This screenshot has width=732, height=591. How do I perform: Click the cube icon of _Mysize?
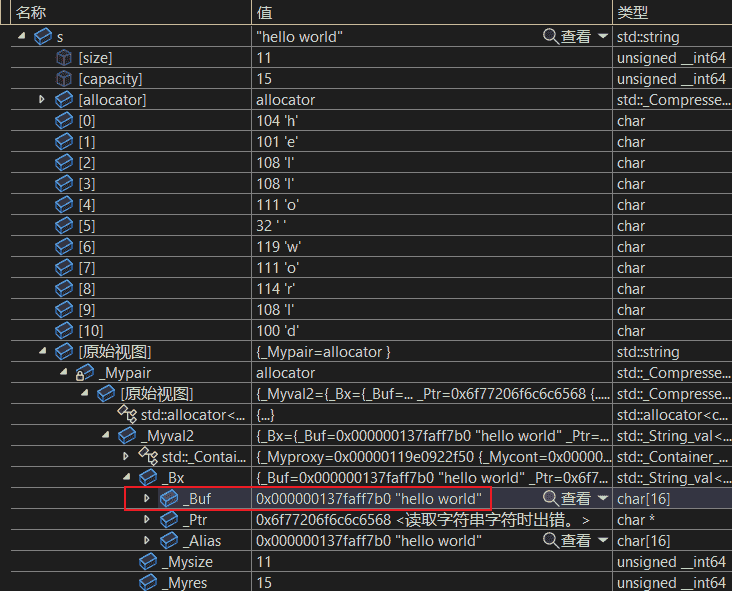[148, 562]
